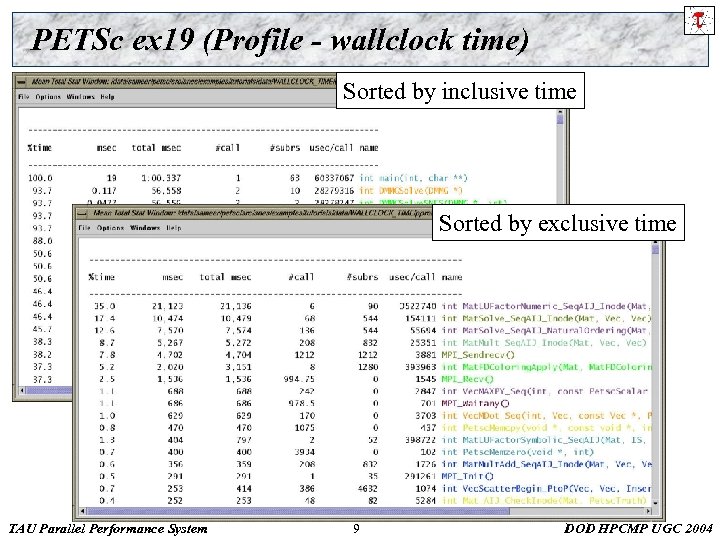Viewport: 720px width, 540px height.
Task: Select 'MatFDColoringApply' function name
Action: (x=509, y=367)
